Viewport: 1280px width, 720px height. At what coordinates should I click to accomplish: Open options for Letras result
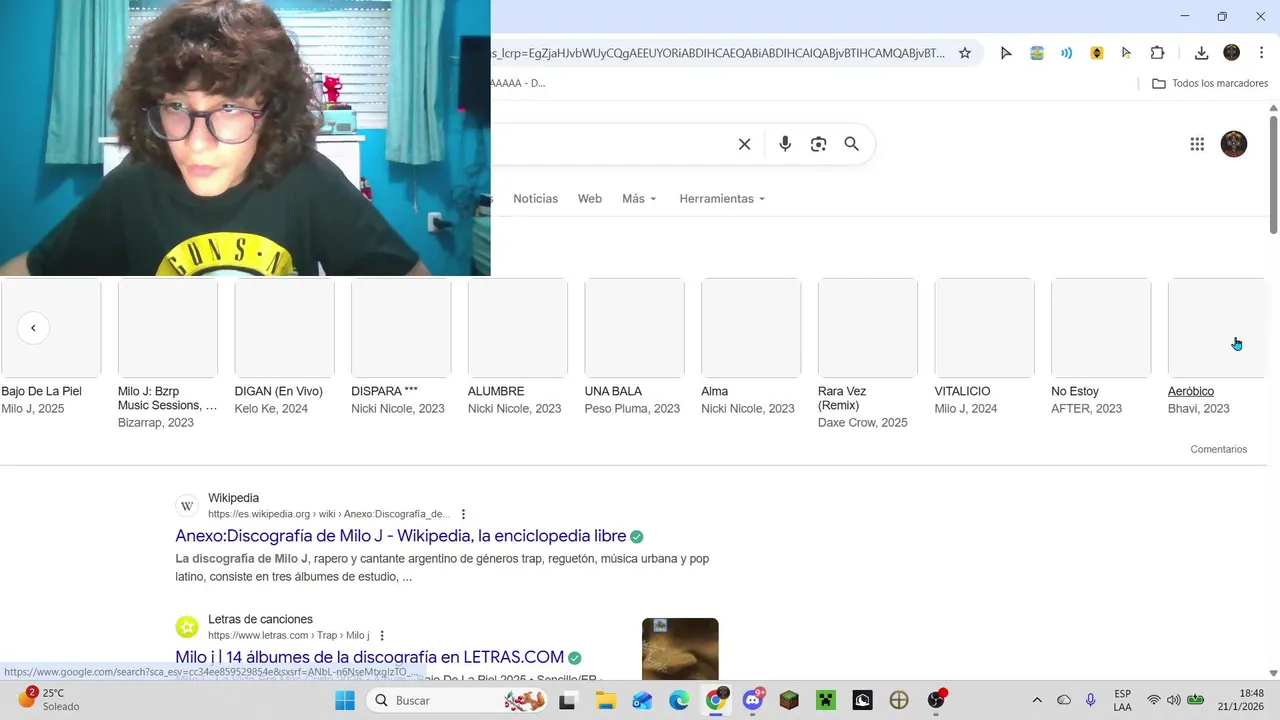point(382,635)
